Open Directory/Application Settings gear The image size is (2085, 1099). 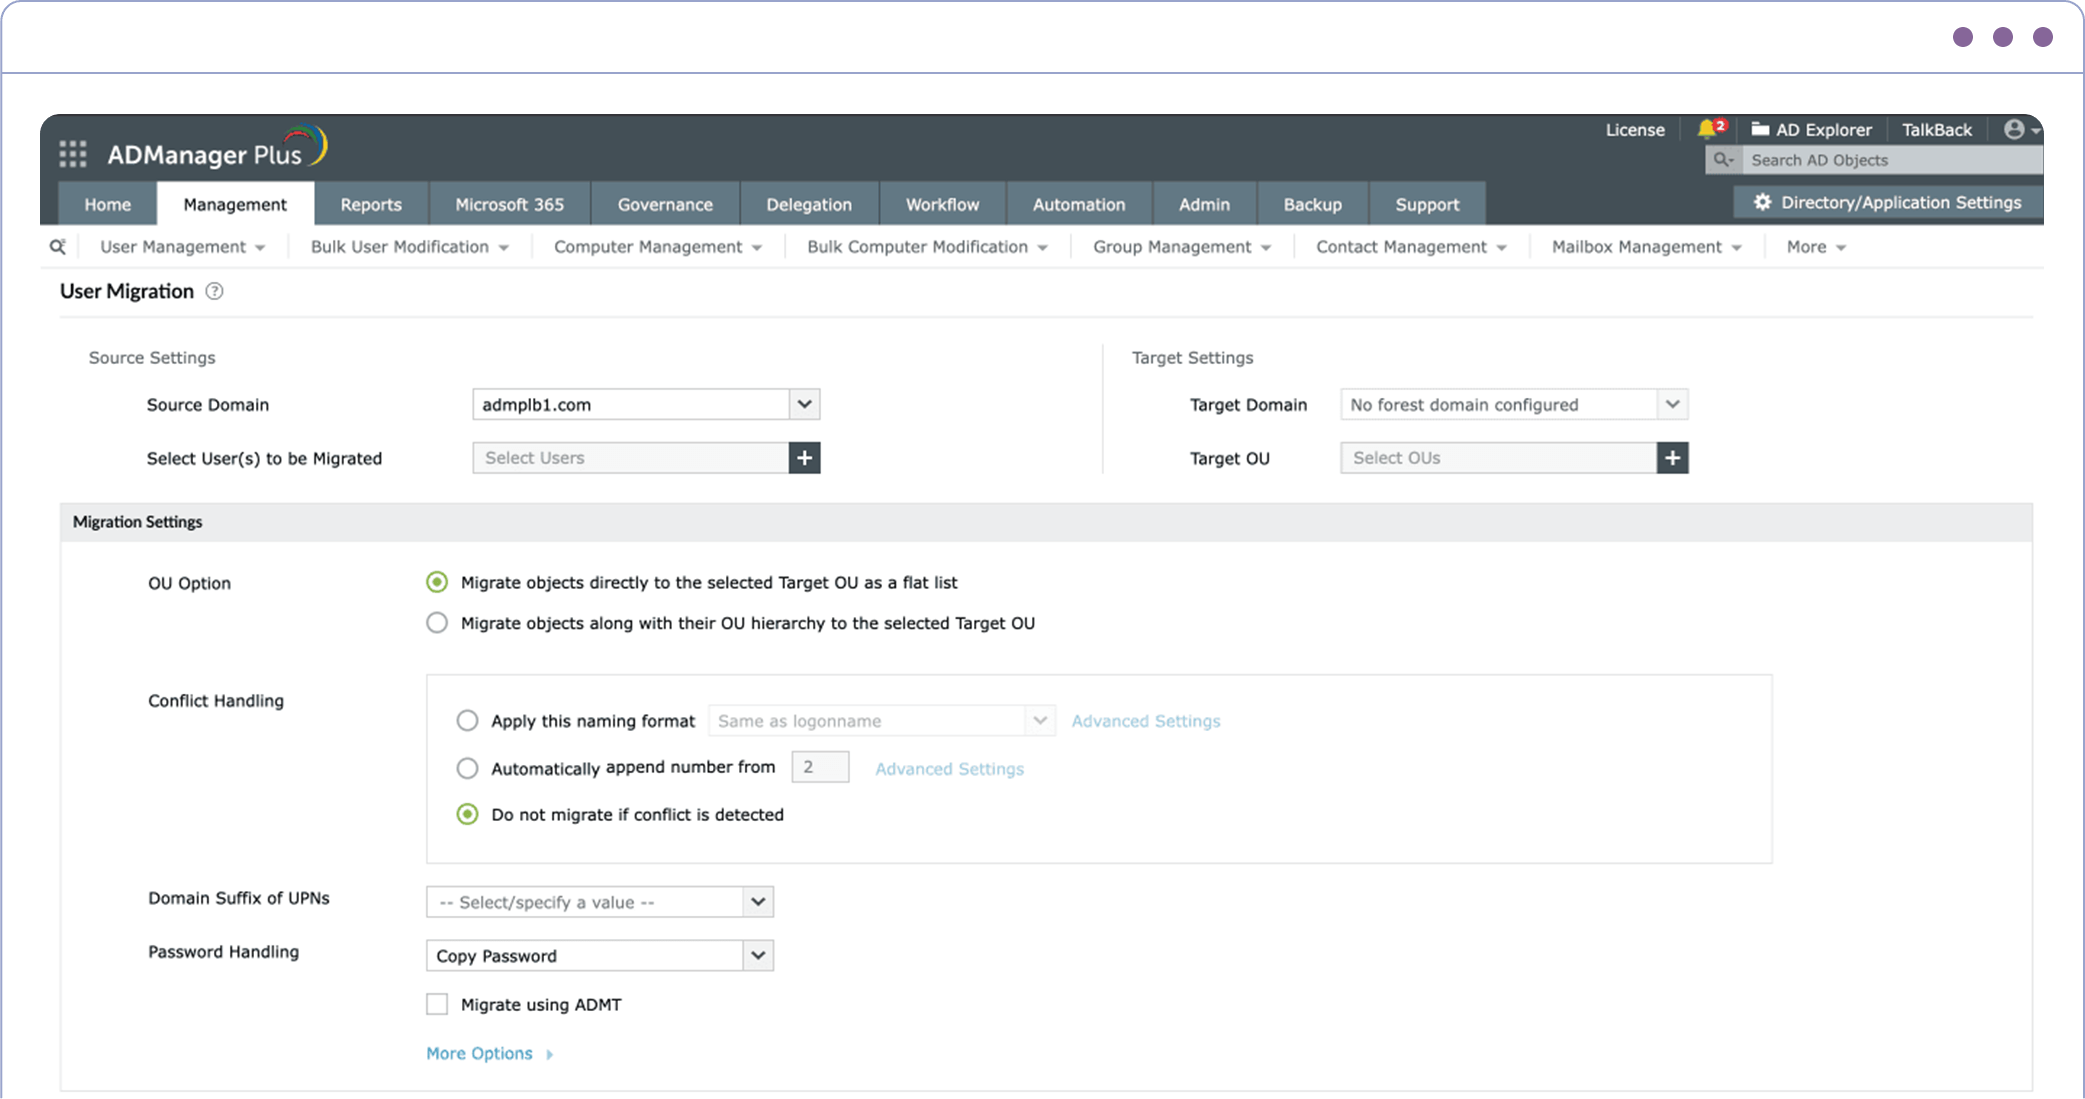(1763, 202)
